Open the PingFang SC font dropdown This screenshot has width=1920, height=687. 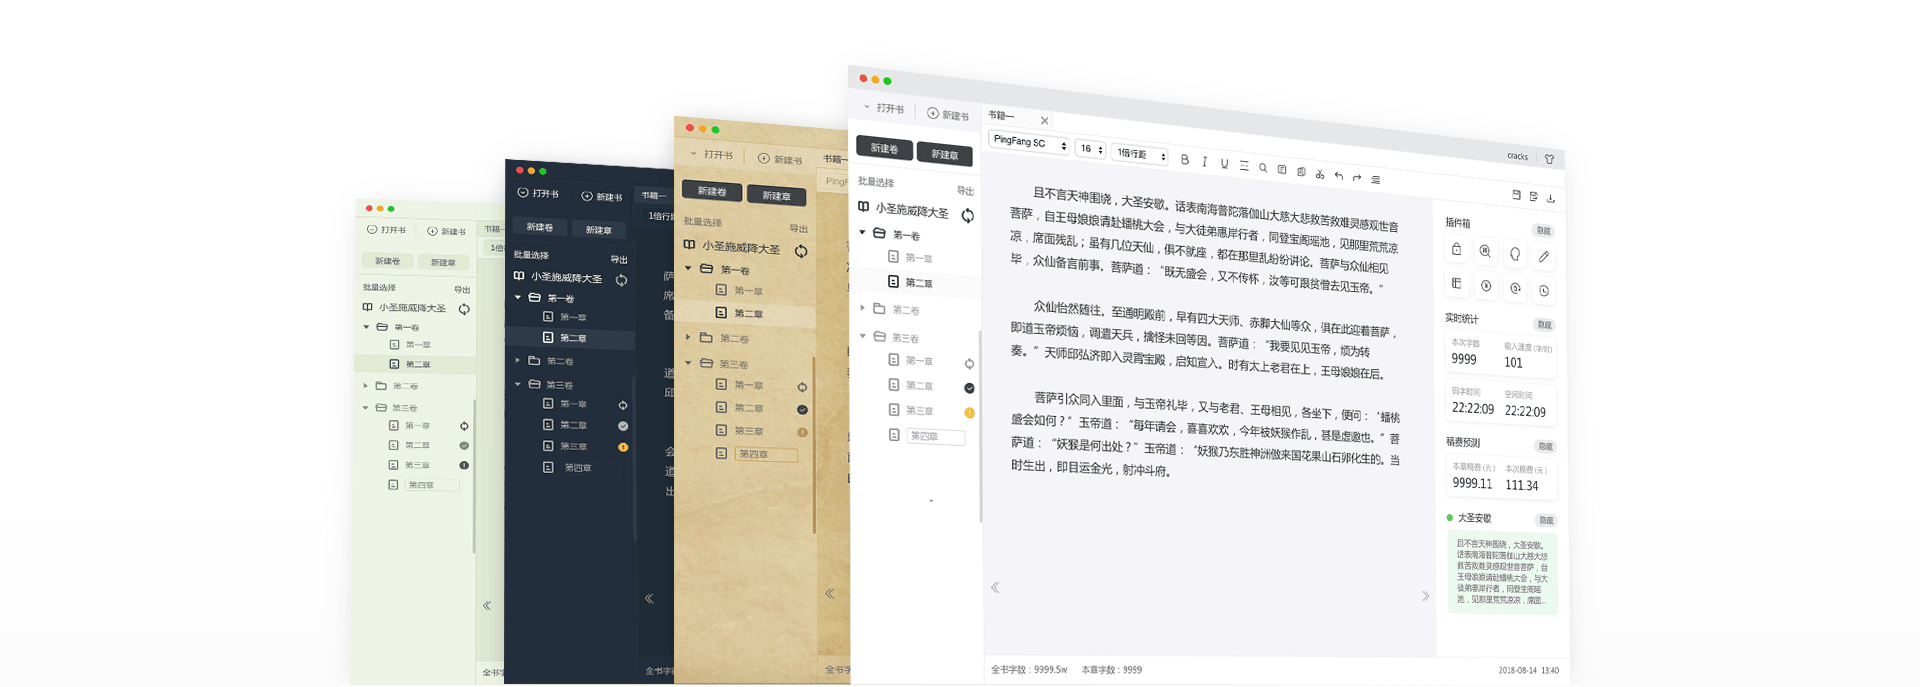click(x=1029, y=143)
